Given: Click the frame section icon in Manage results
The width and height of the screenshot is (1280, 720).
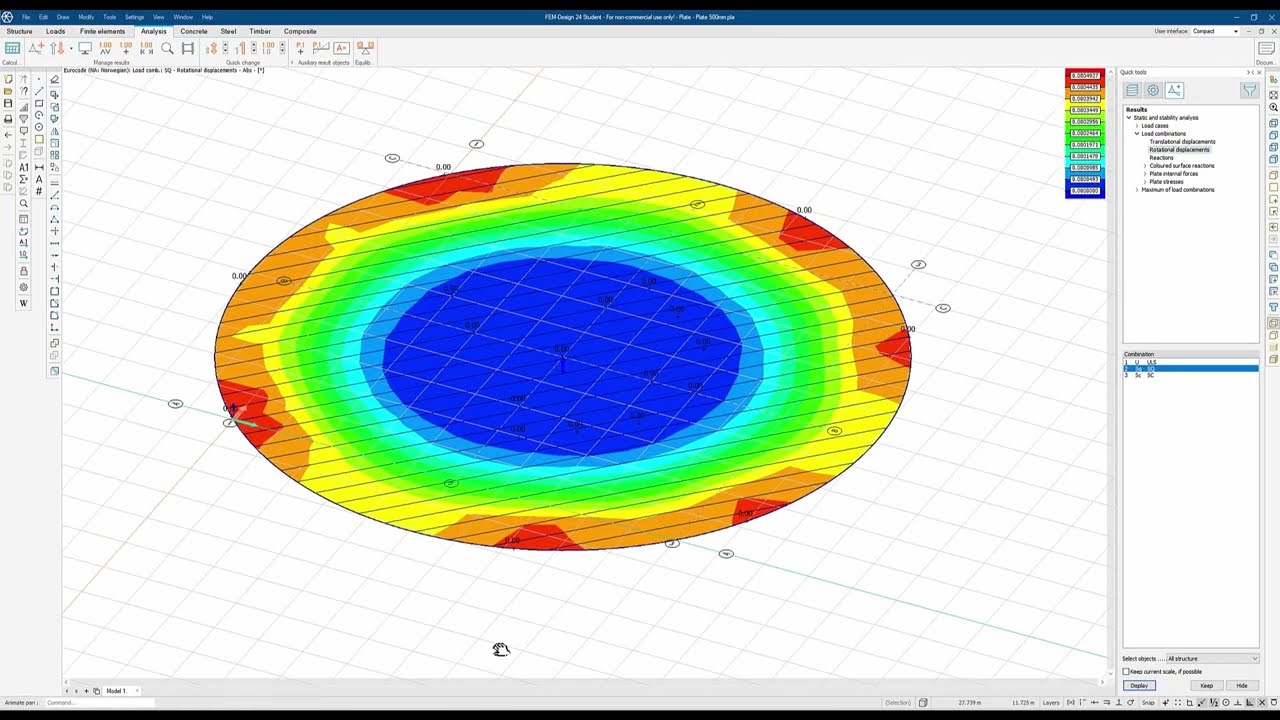Looking at the screenshot, I should pos(187,48).
